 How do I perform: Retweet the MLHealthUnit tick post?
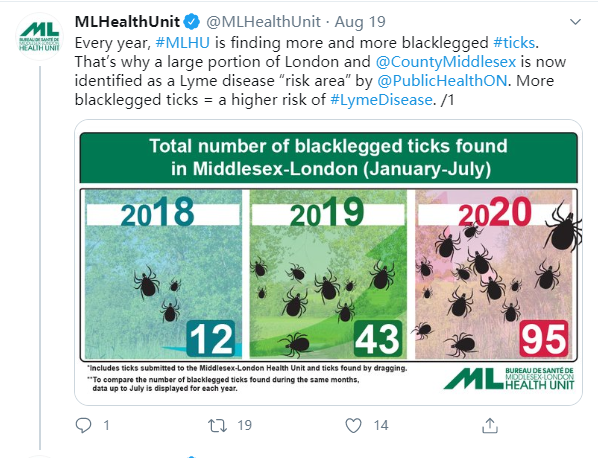(x=217, y=425)
